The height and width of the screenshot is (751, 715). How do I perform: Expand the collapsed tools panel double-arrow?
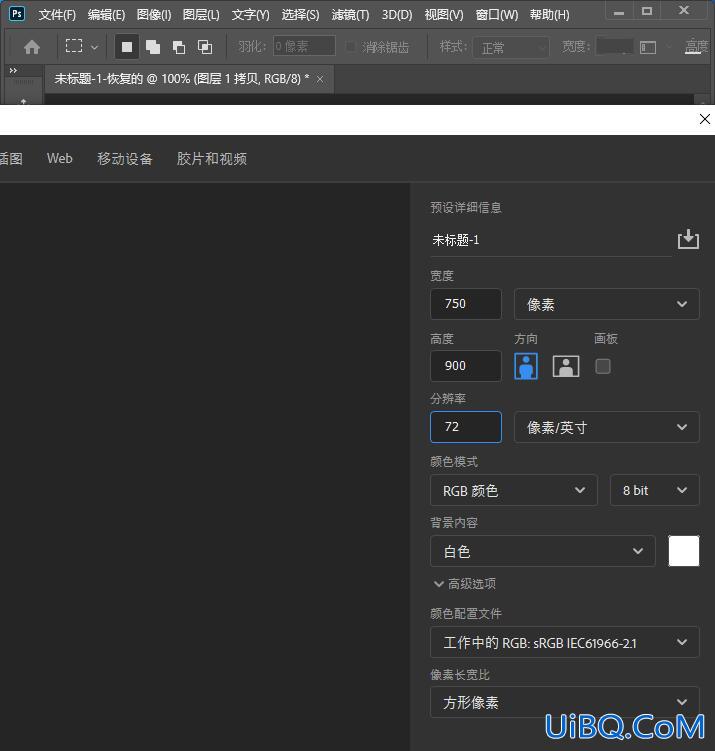(x=13, y=70)
